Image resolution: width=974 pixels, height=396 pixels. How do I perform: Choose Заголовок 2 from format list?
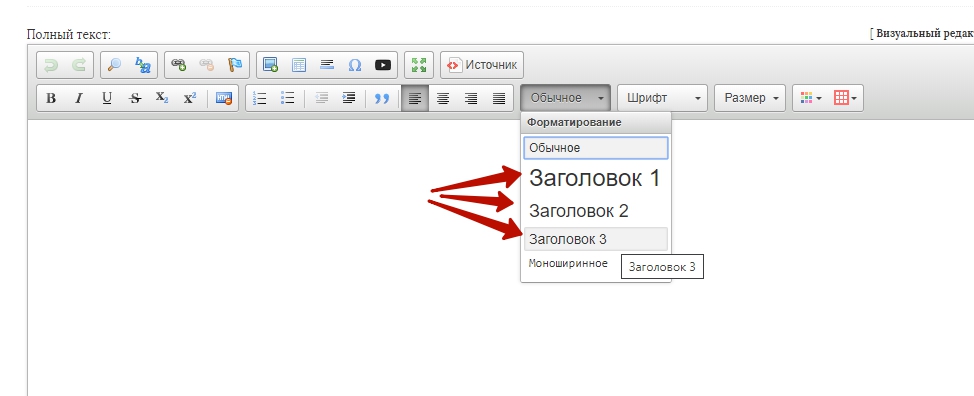[596, 211]
